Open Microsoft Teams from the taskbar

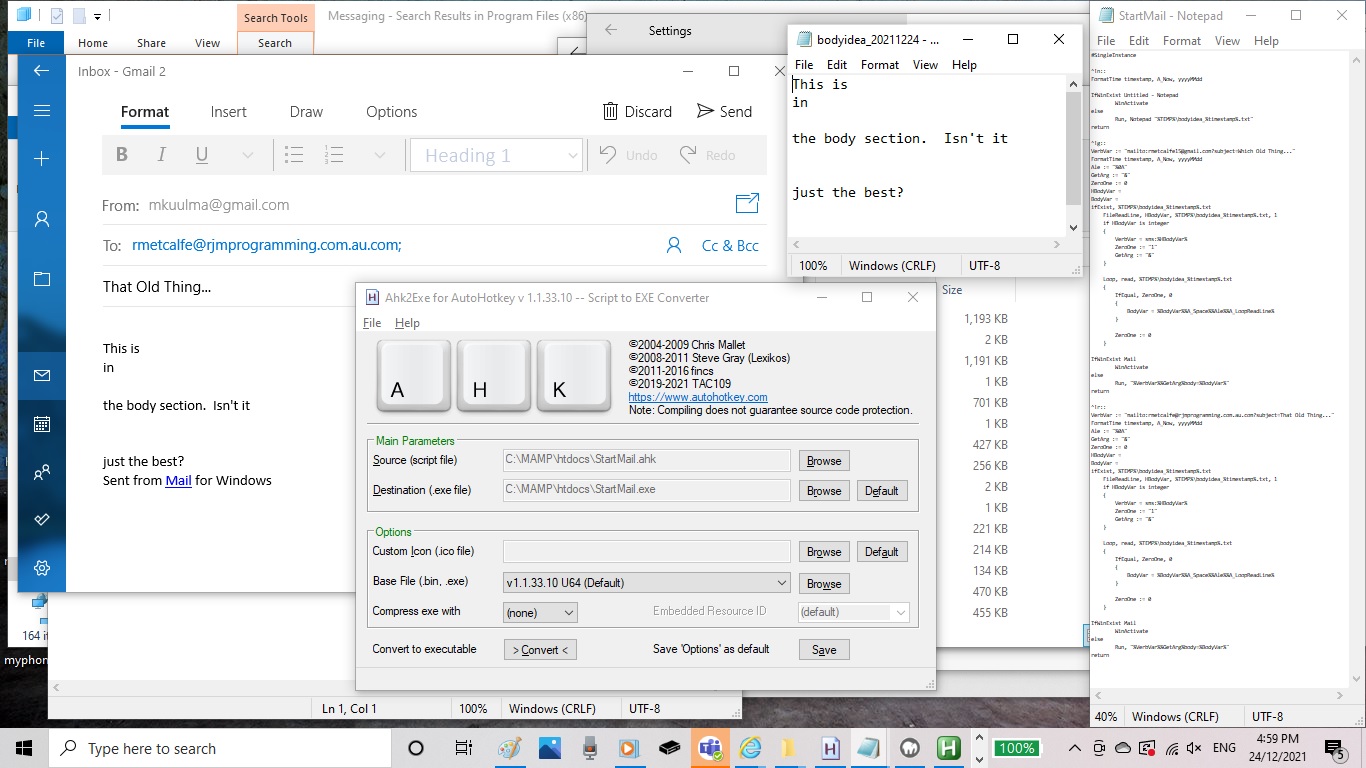[710, 748]
